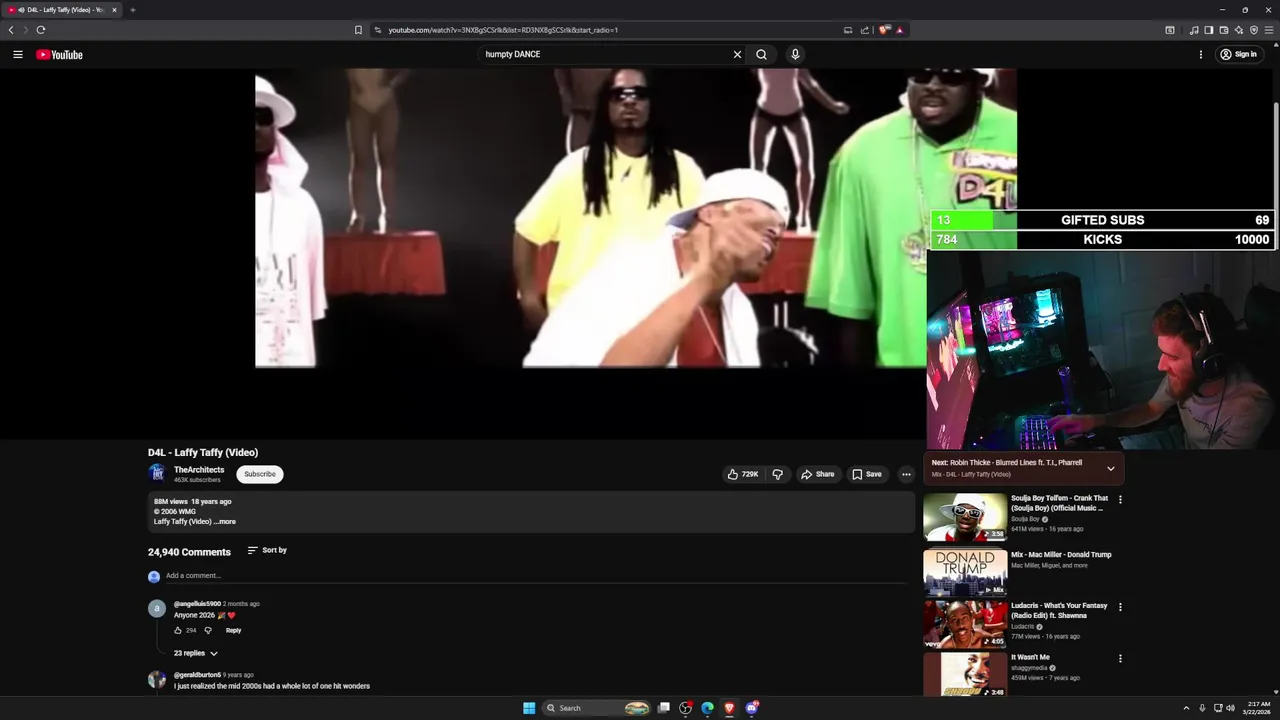Click 24,940 Comments heading

click(x=189, y=552)
